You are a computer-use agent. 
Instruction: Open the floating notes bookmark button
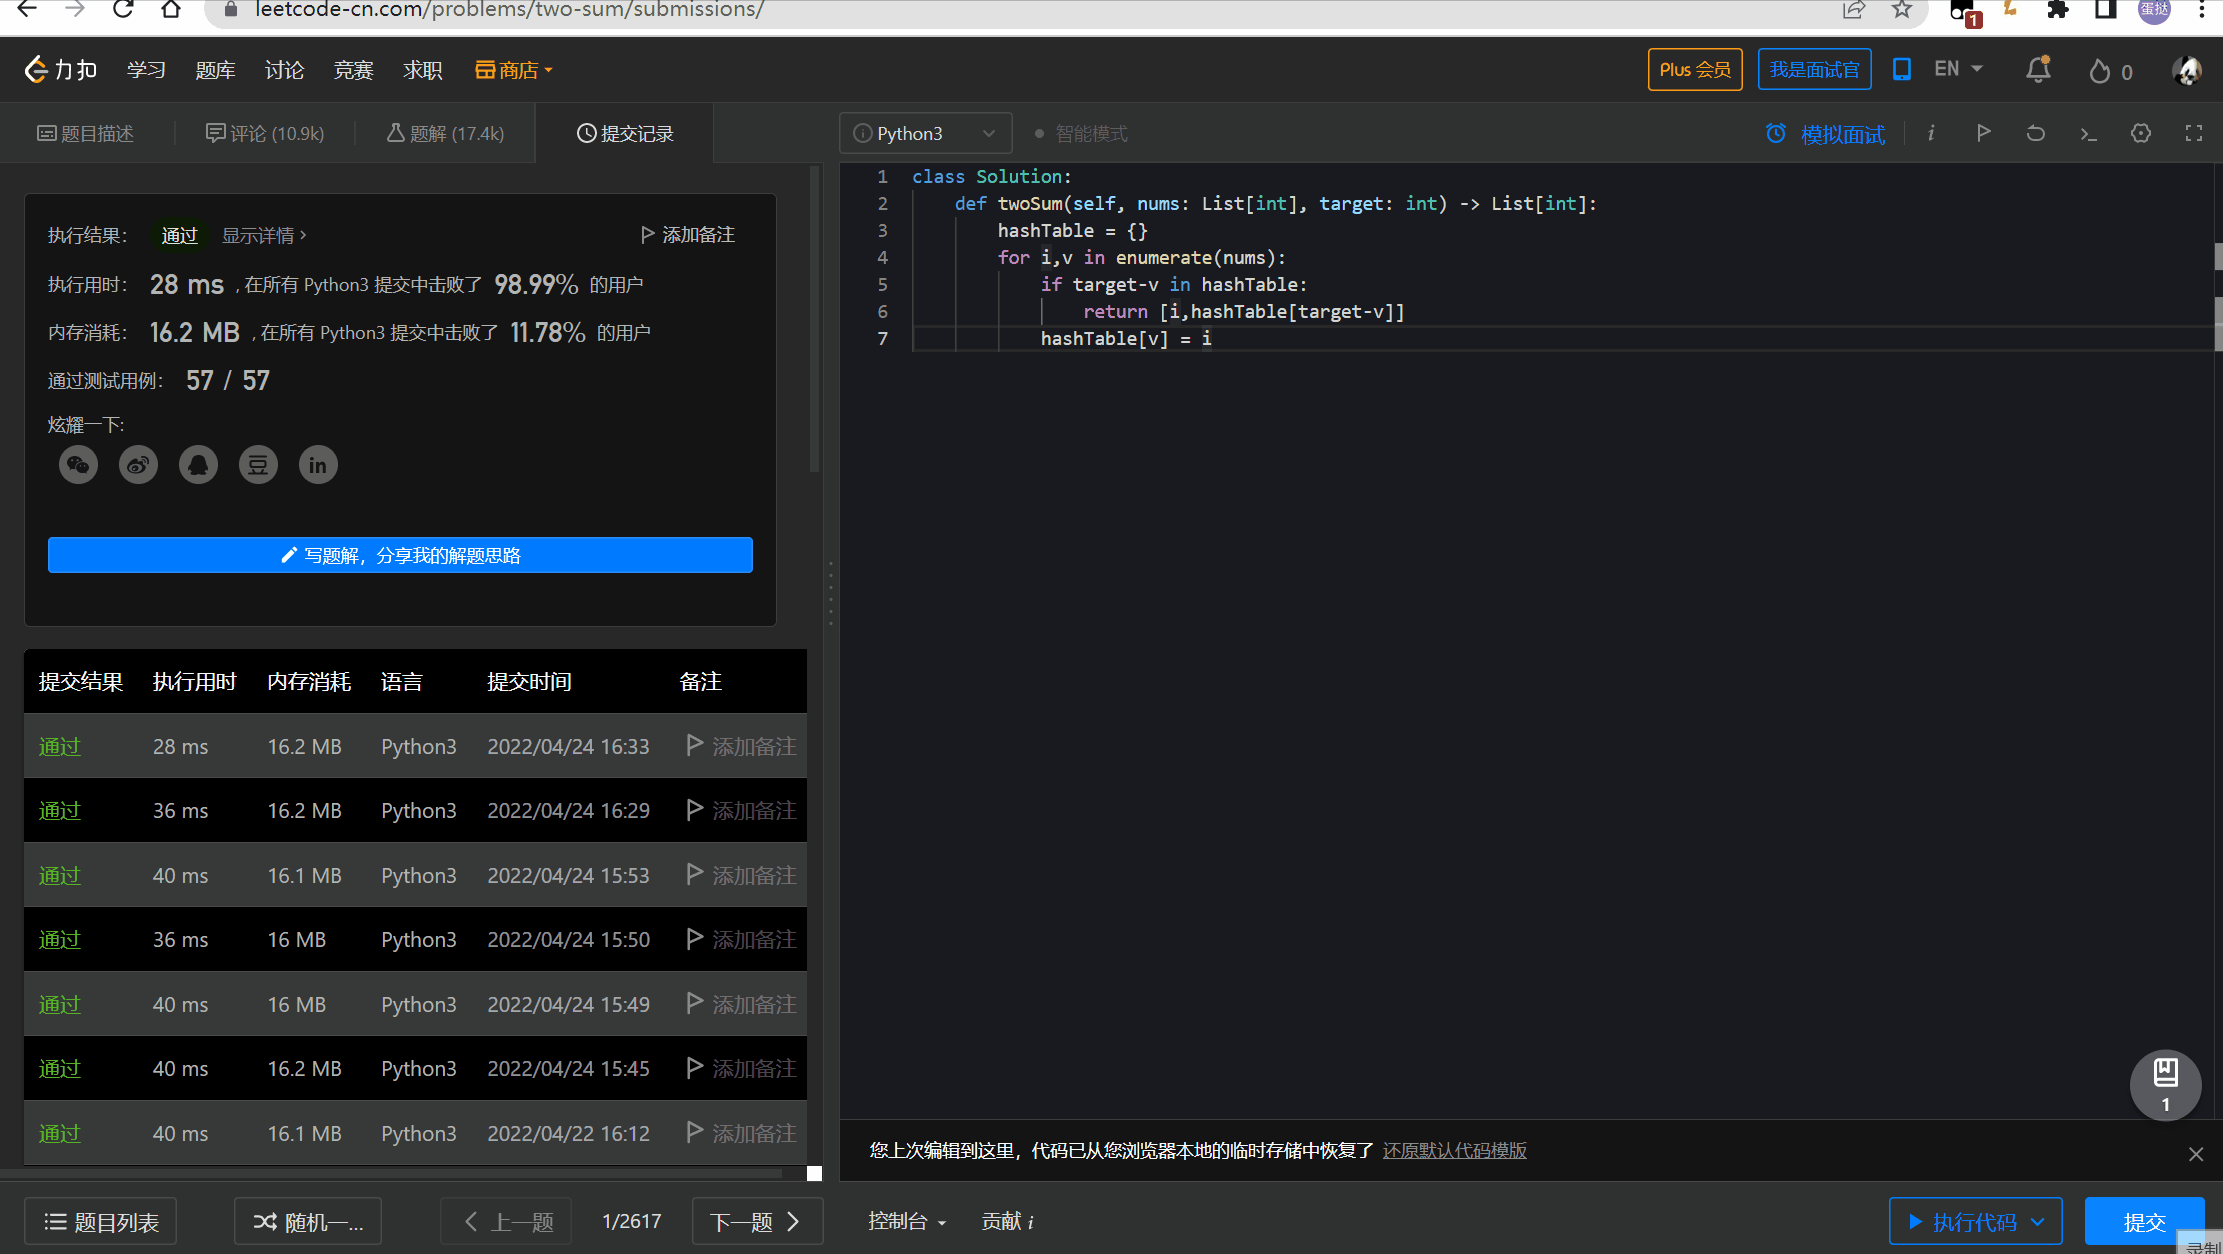pos(2165,1083)
